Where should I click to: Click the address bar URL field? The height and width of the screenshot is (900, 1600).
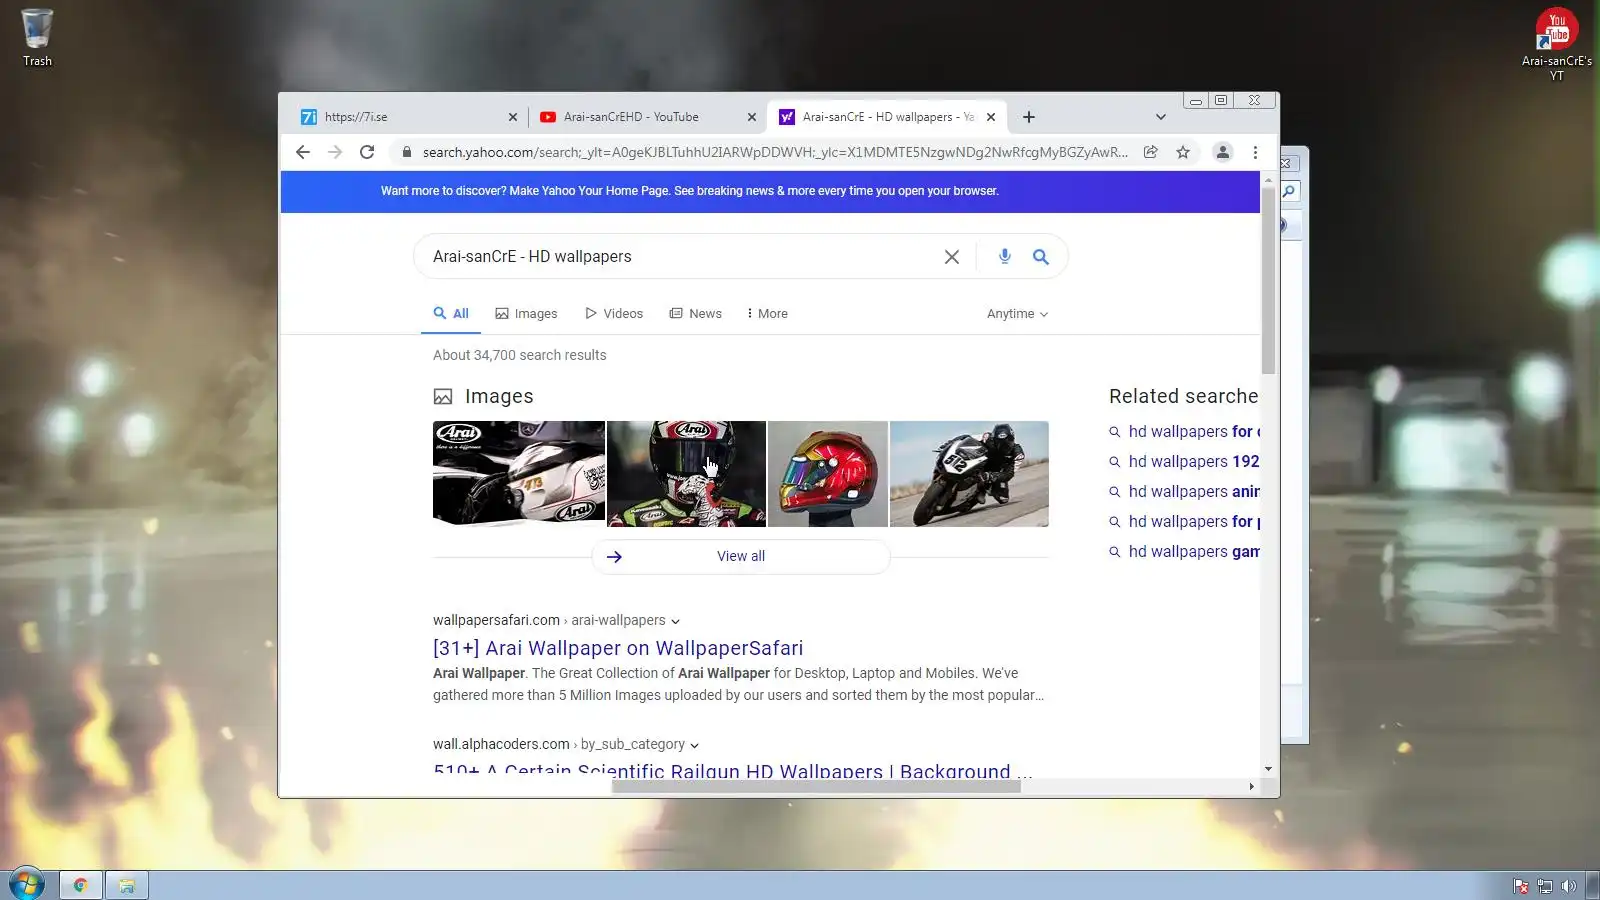tap(775, 152)
